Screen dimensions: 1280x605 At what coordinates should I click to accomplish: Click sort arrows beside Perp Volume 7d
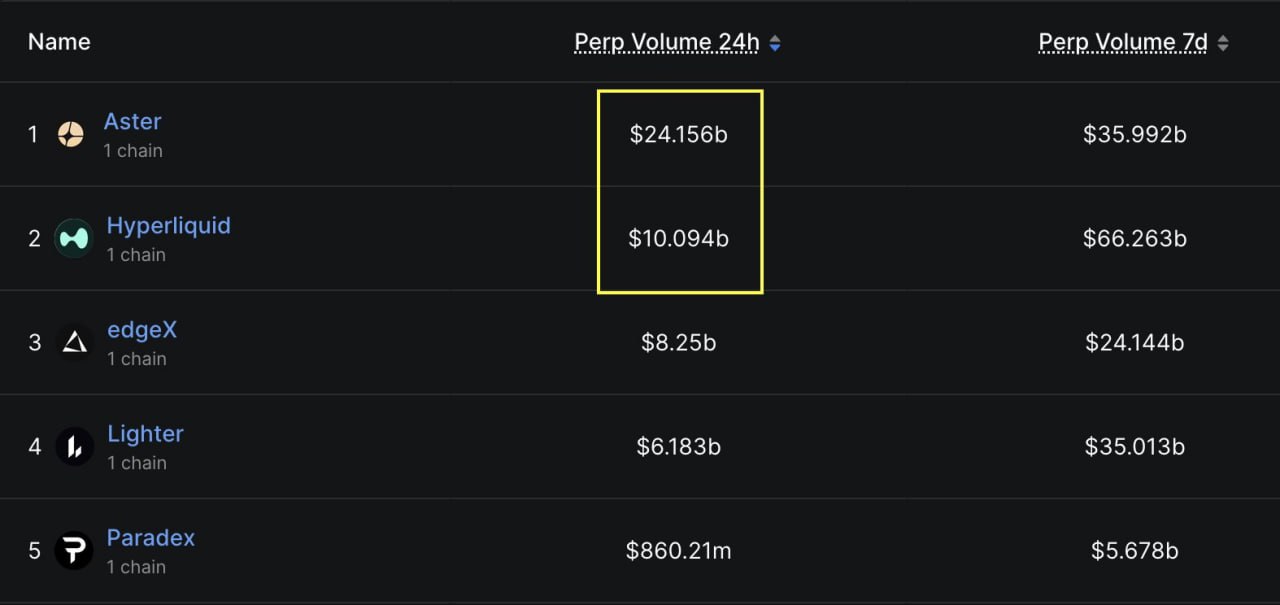click(1223, 43)
